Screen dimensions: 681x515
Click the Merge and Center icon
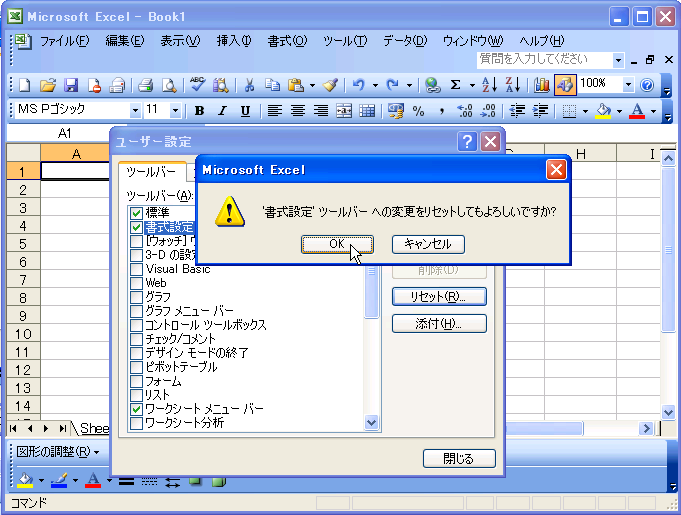[x=344, y=111]
